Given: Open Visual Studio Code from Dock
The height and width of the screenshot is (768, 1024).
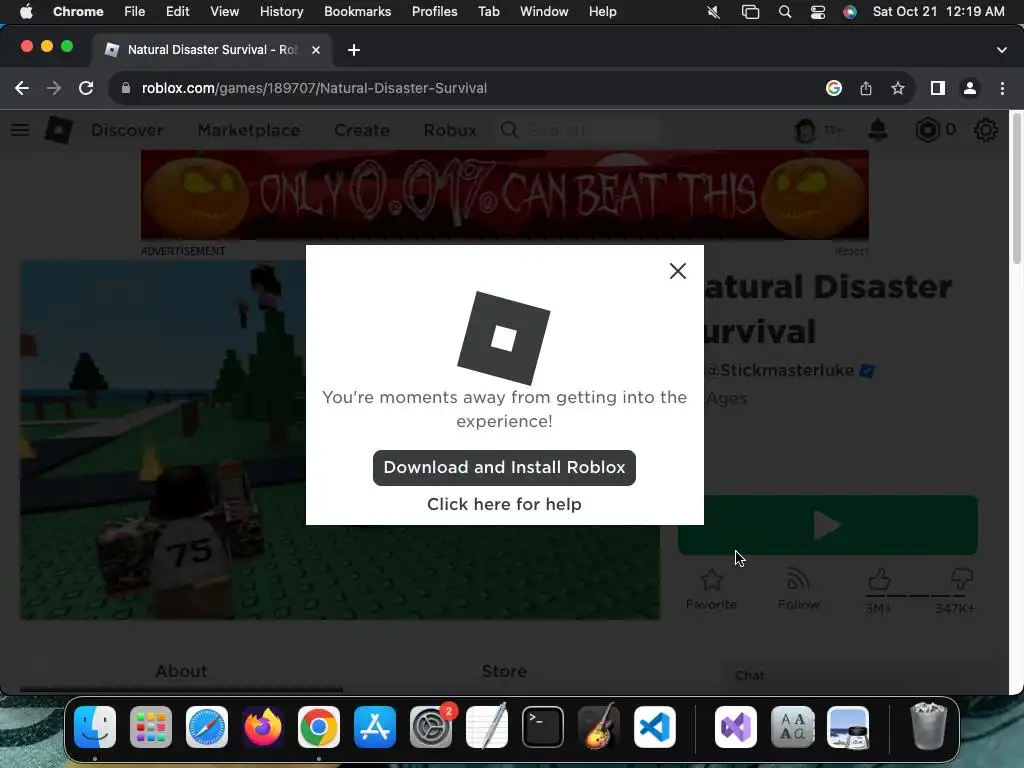Looking at the screenshot, I should point(655,727).
